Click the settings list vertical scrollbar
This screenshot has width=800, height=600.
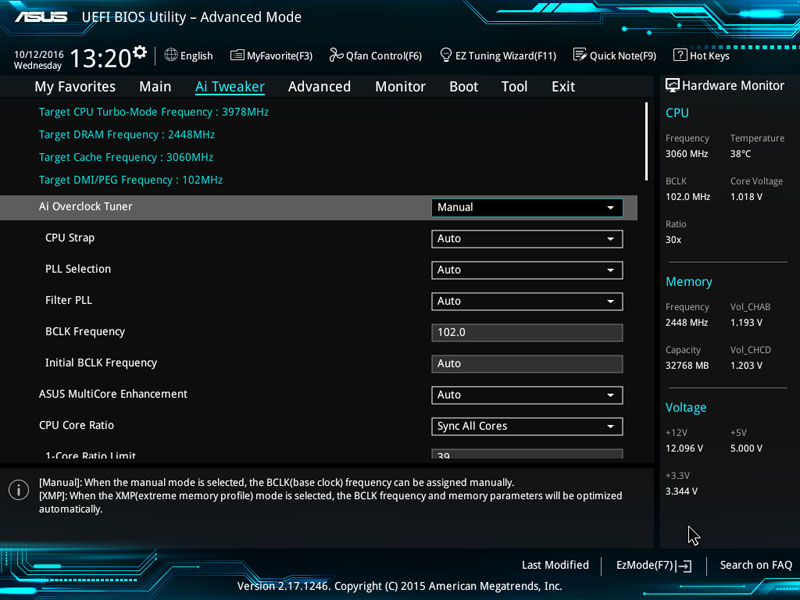click(x=647, y=140)
